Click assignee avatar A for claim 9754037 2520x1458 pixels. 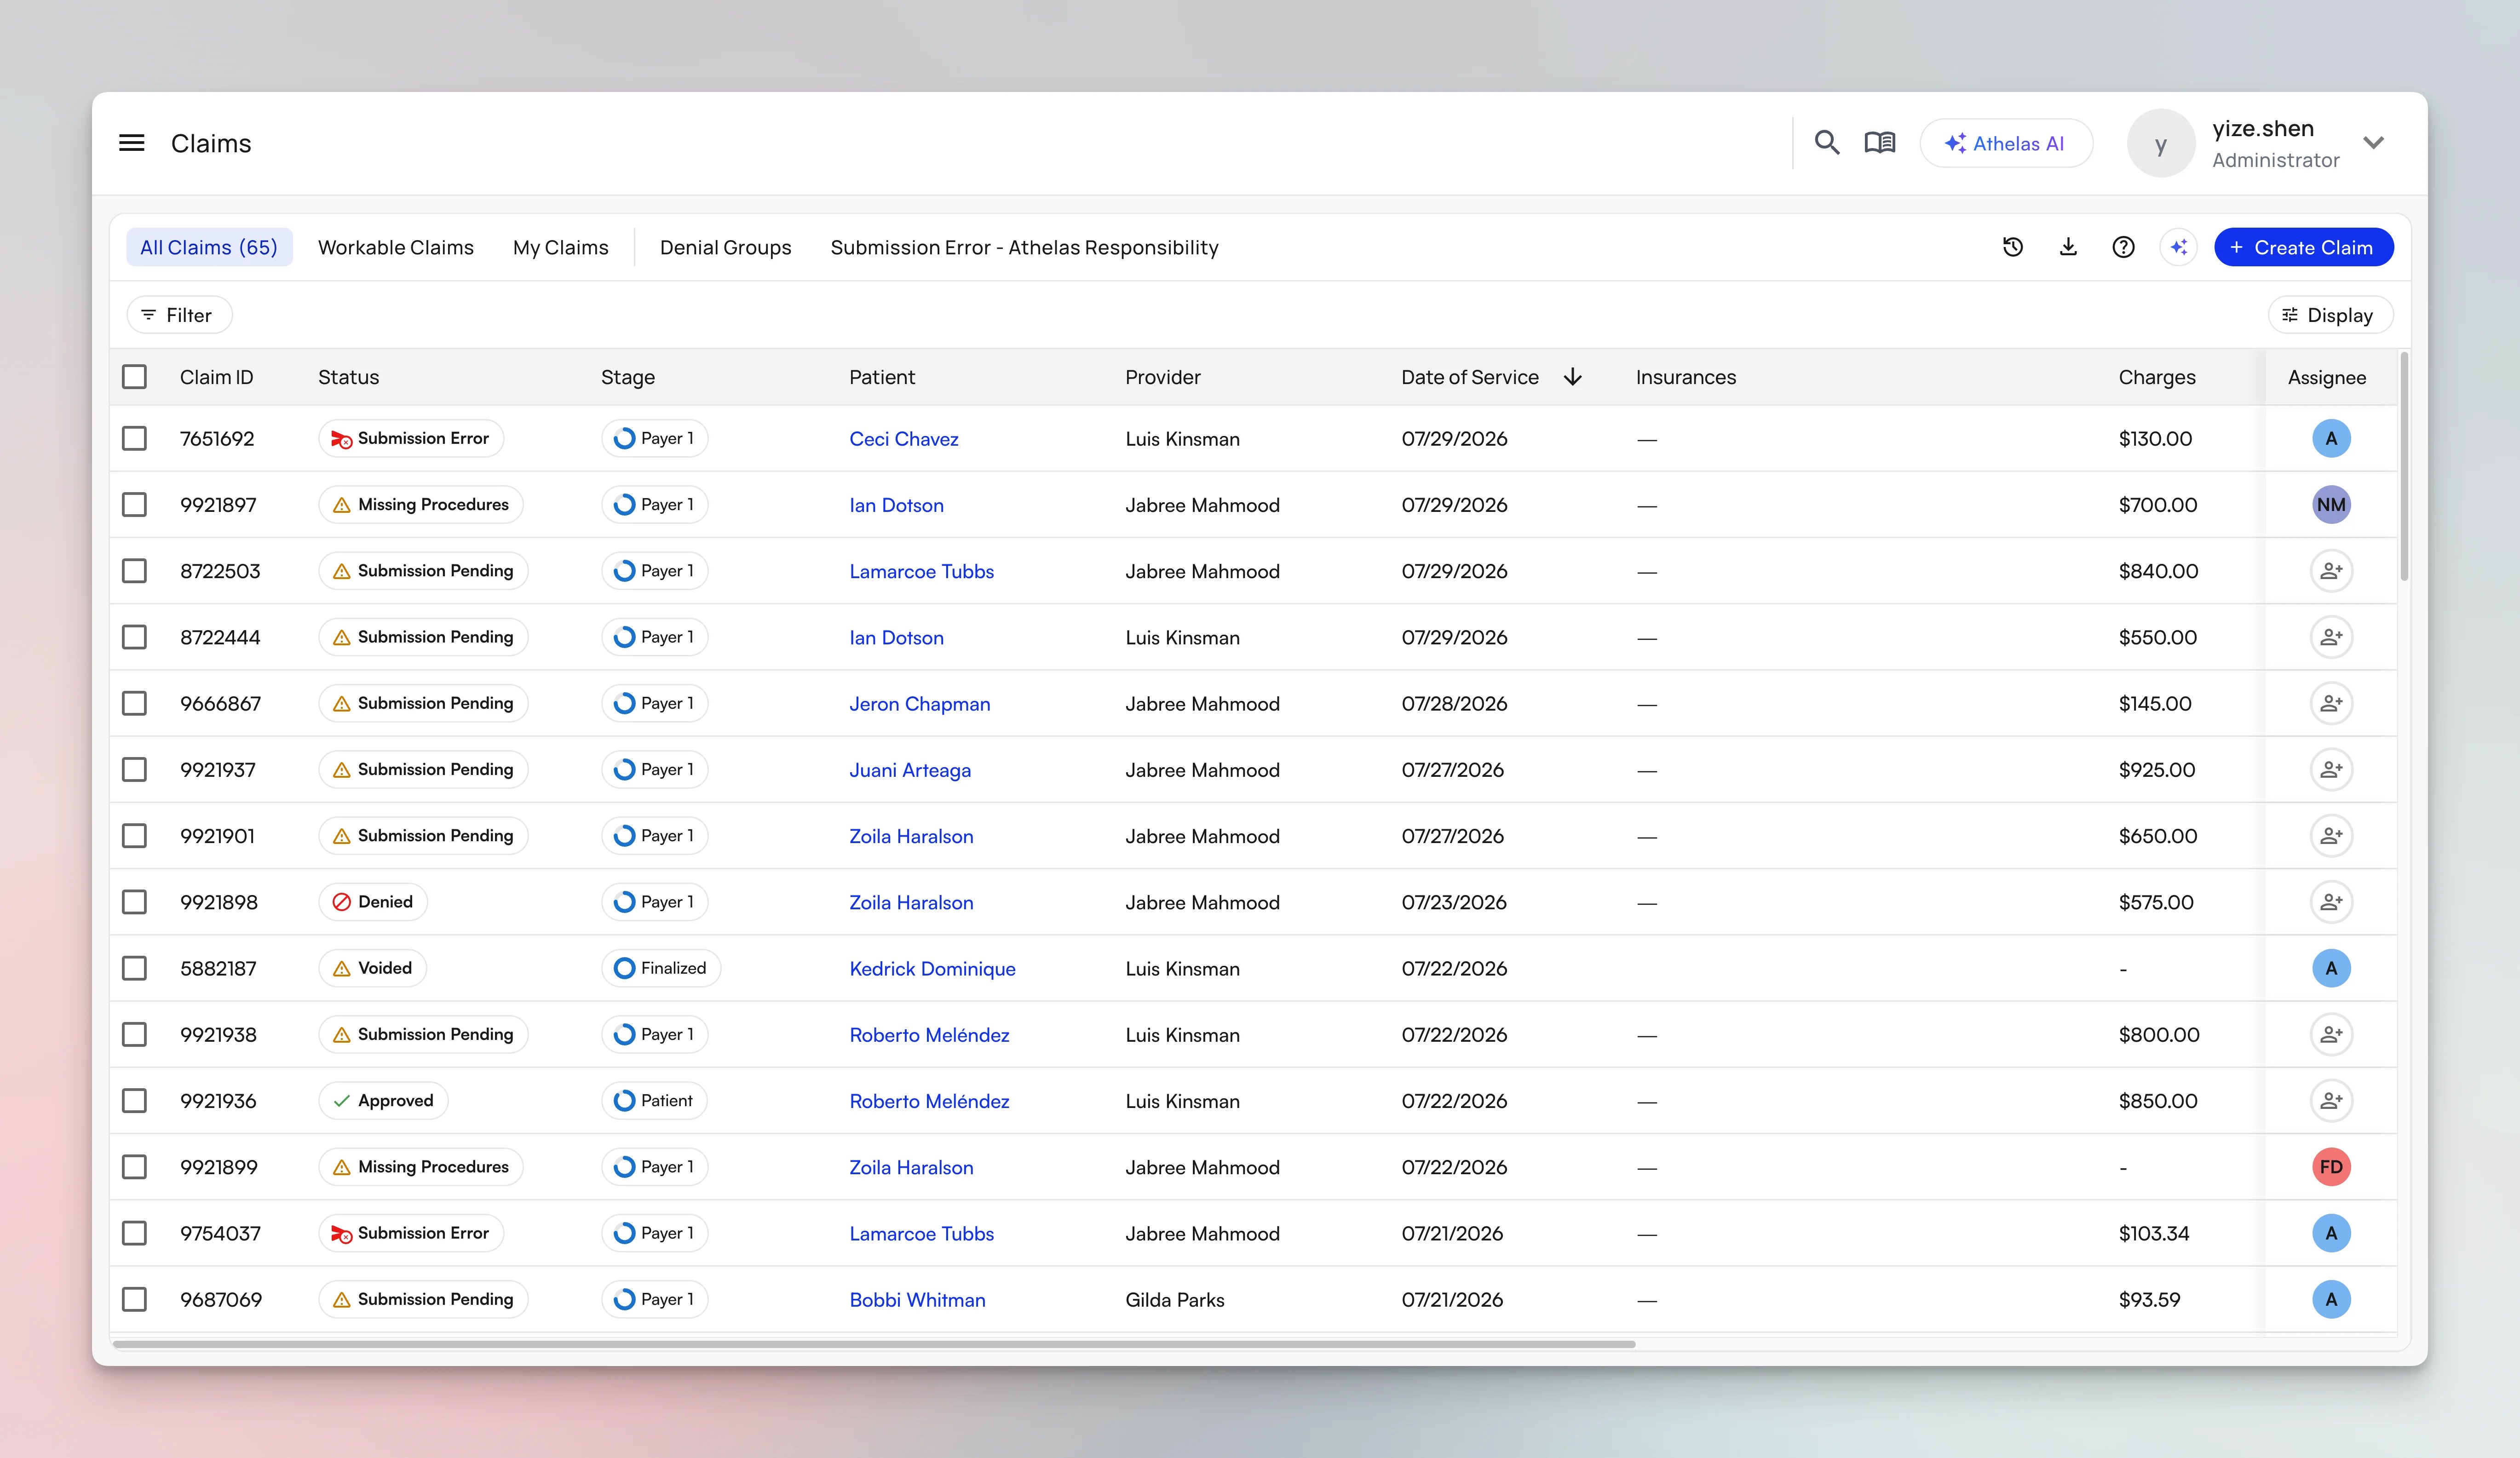click(2331, 1233)
